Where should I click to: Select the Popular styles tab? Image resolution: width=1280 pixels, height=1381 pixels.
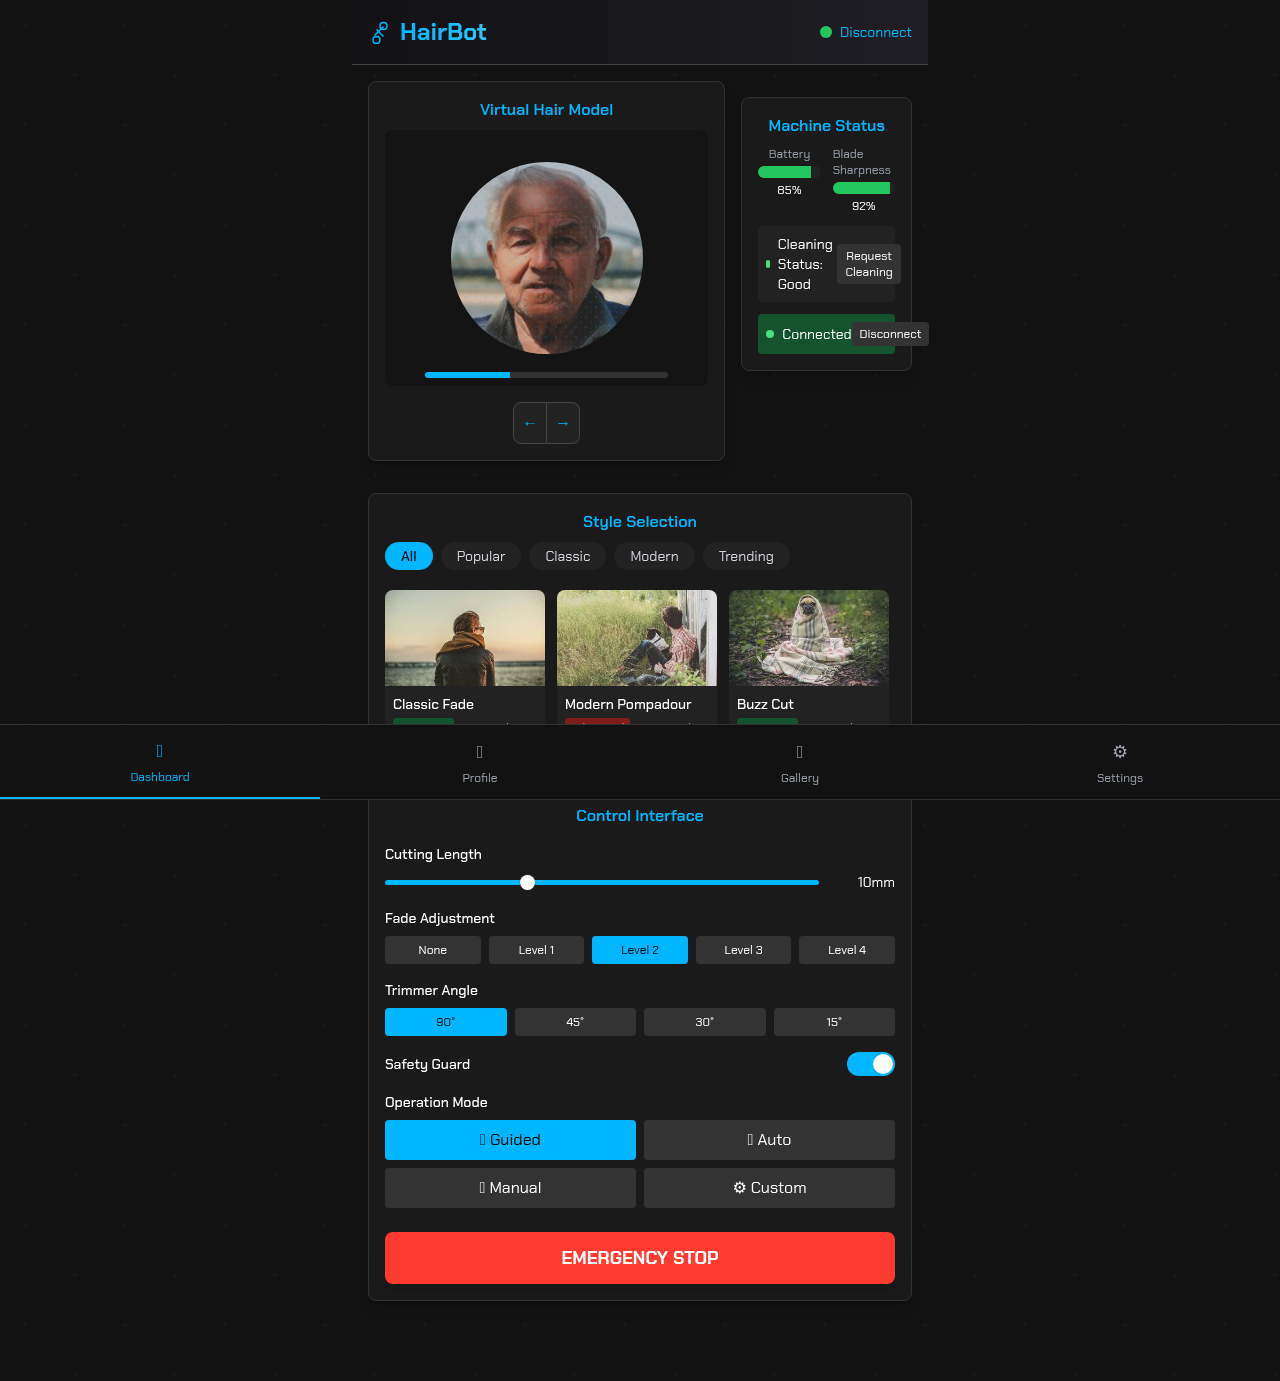(480, 556)
